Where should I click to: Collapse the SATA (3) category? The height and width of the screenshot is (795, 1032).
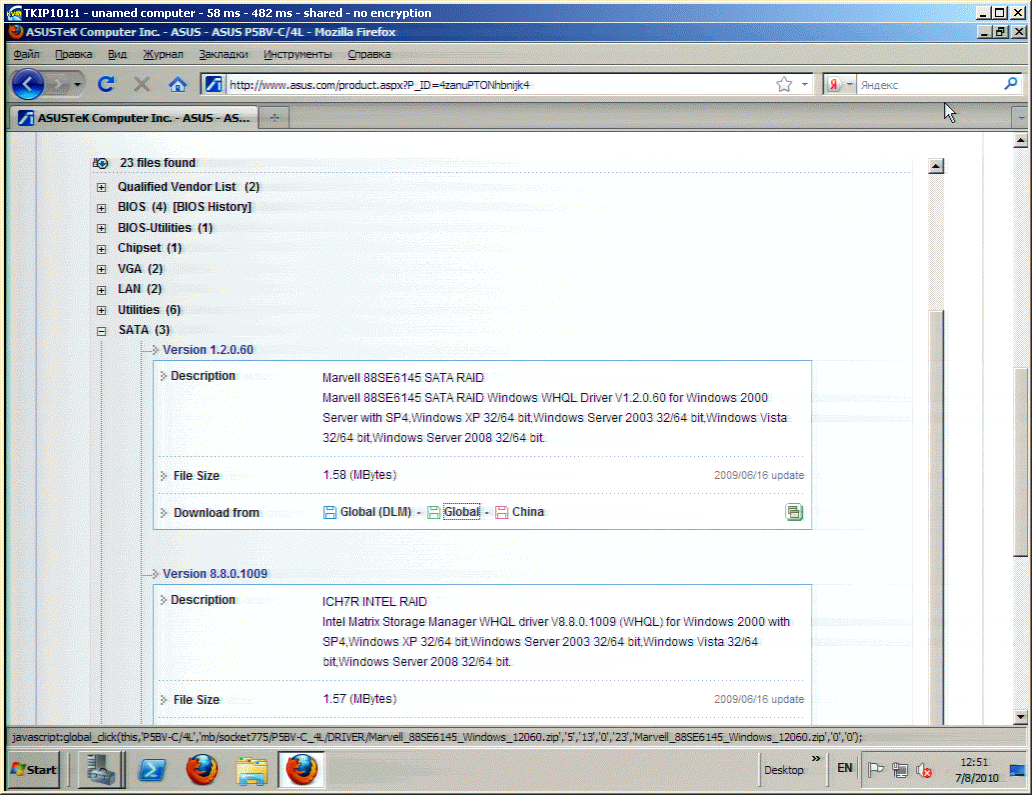point(101,331)
